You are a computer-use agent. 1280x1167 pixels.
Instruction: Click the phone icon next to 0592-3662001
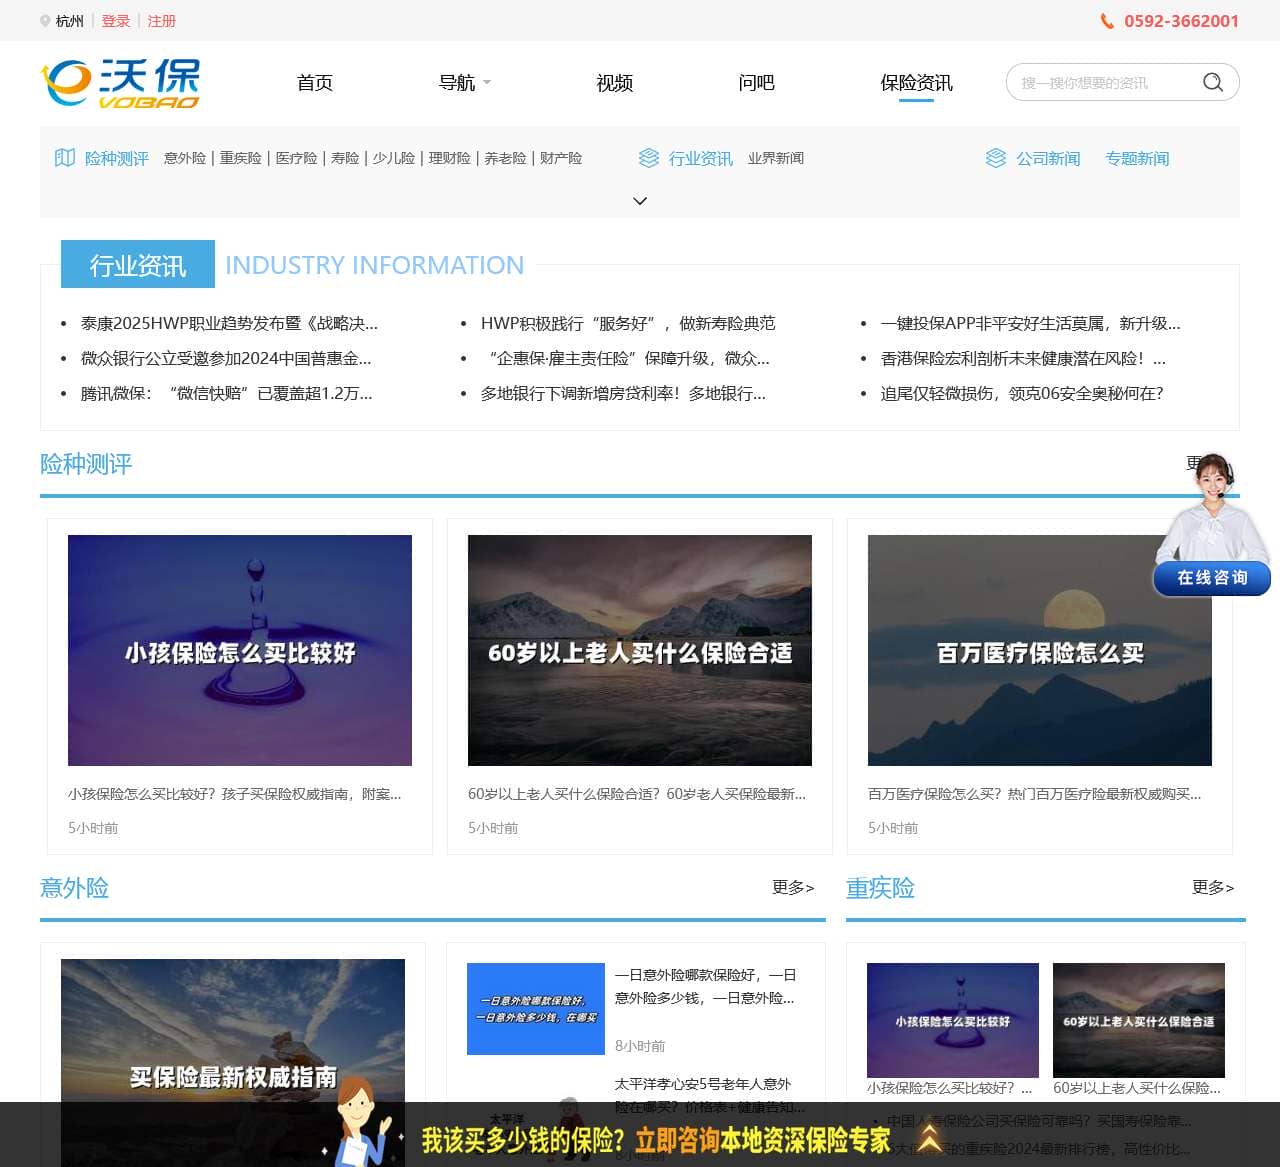coord(1105,20)
